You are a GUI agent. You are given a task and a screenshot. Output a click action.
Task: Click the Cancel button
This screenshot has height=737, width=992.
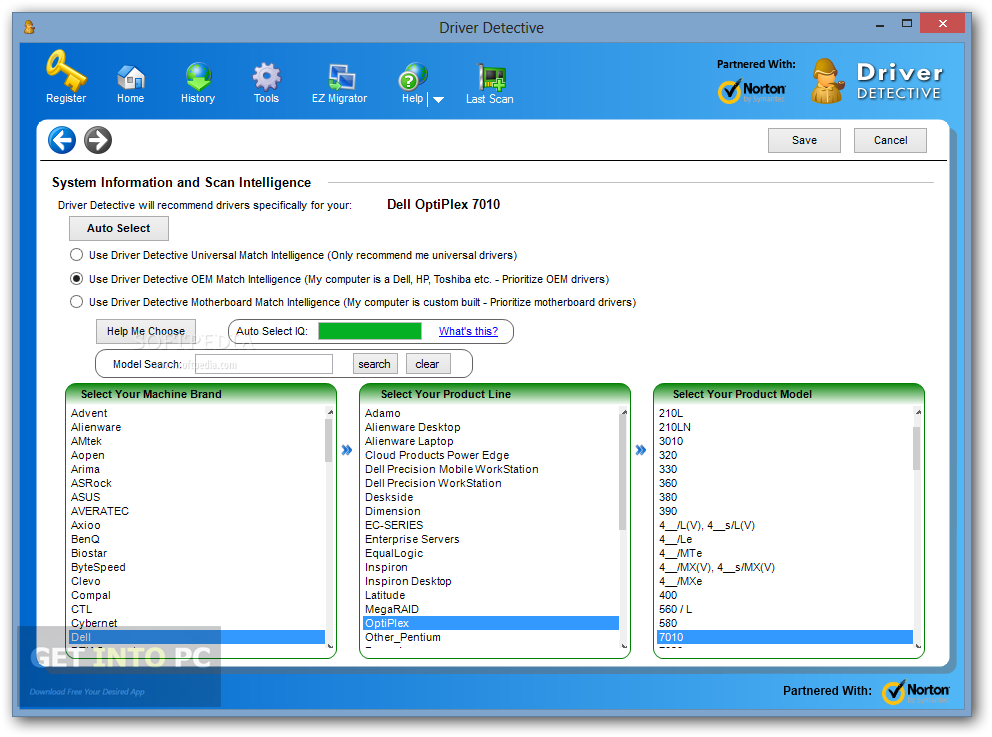click(890, 140)
